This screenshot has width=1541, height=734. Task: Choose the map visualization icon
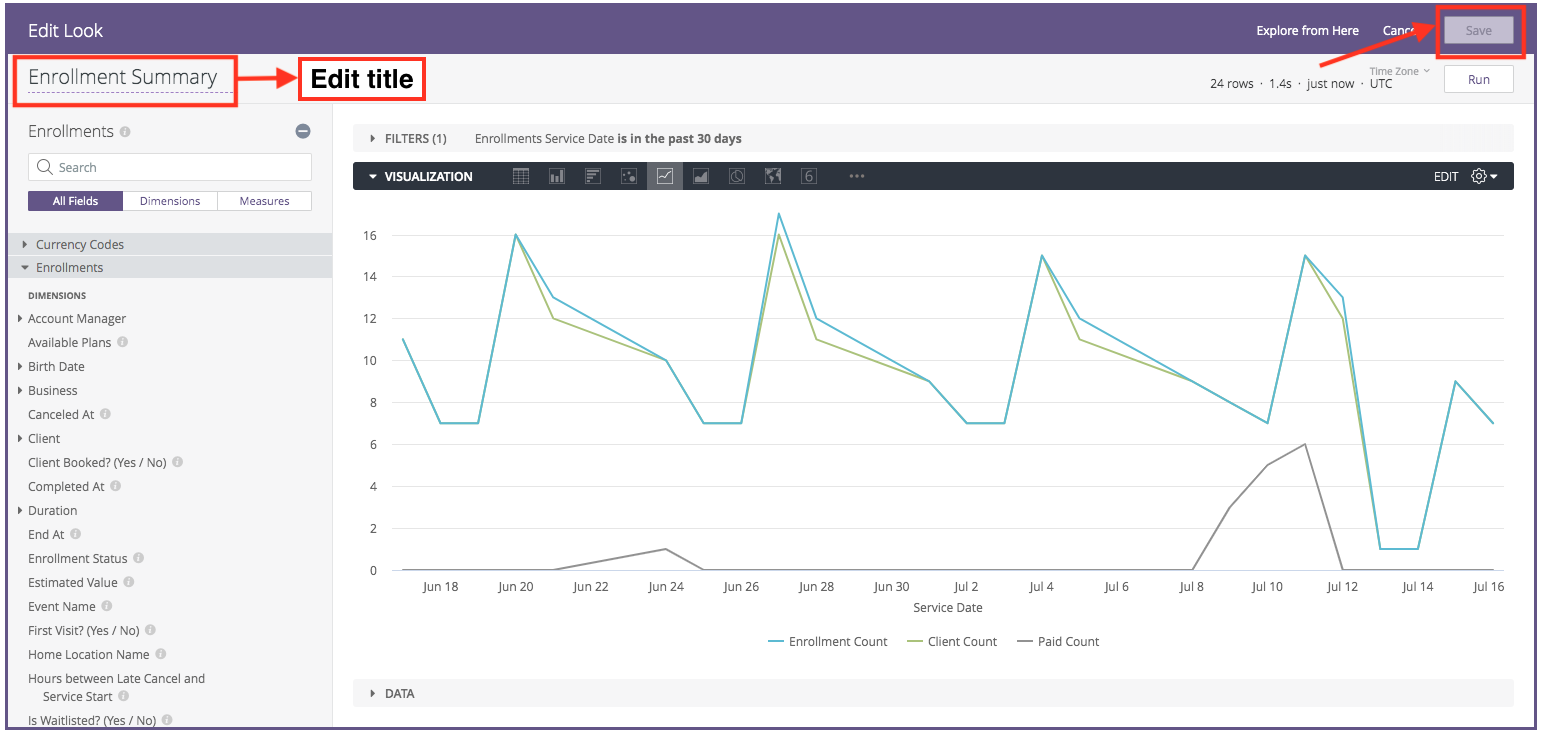coord(773,176)
